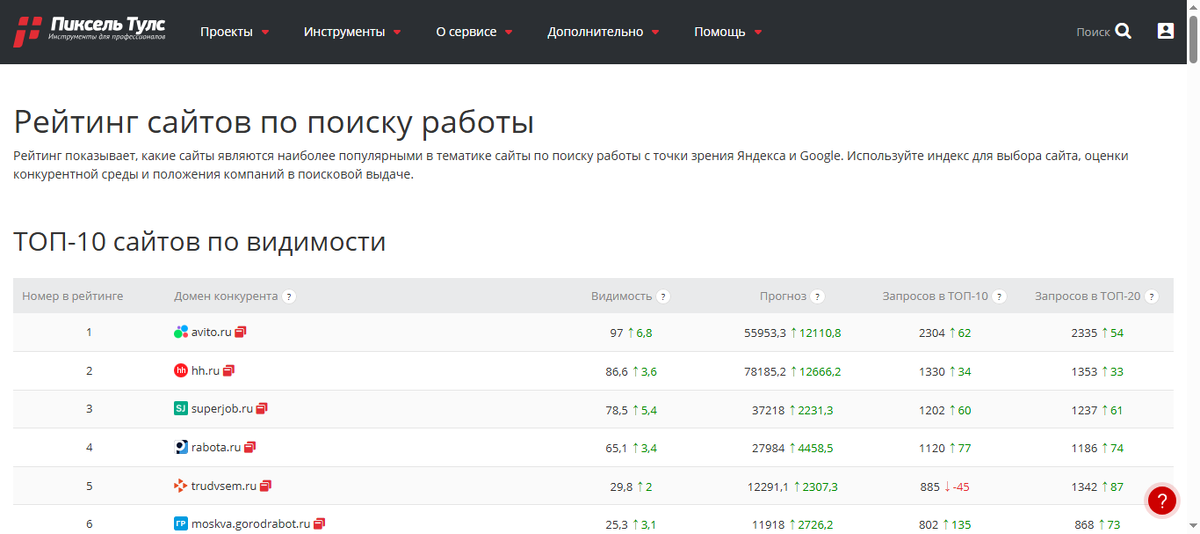Click visibility value 86,6 for hh.ru
Image resolution: width=1200 pixels, height=534 pixels.
point(616,371)
